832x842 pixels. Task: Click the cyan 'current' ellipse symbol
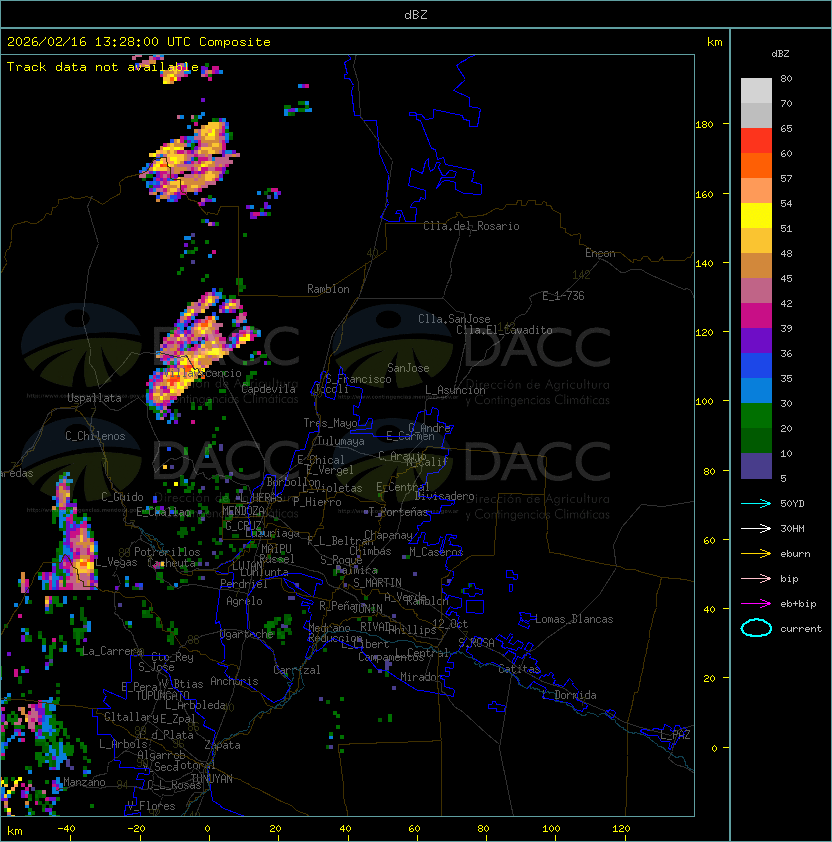[x=756, y=628]
